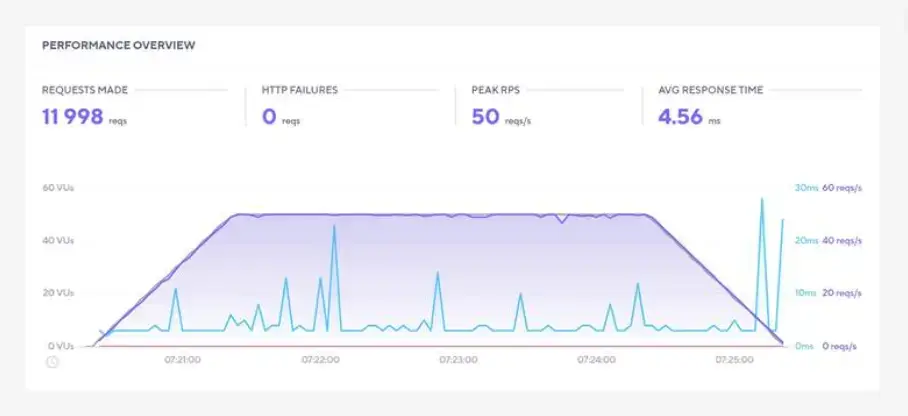
Task: Click the 'HTTP FAILURES' label
Action: click(x=299, y=90)
